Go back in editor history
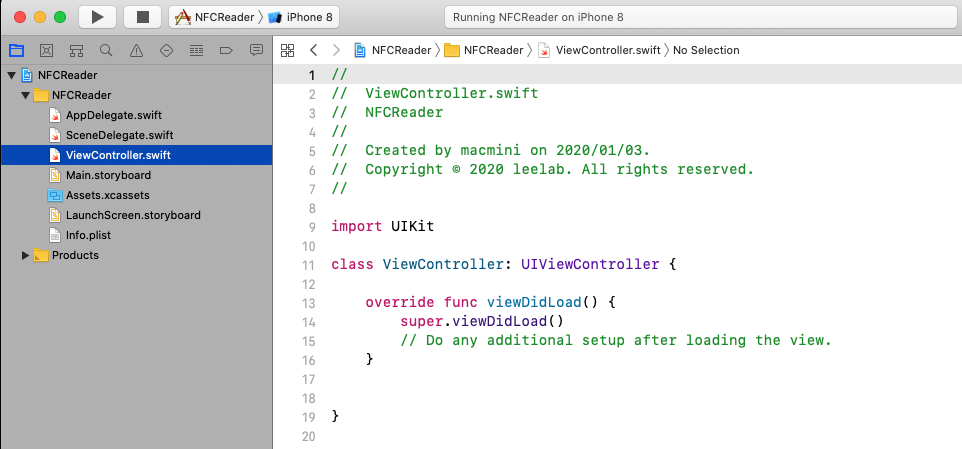The width and height of the screenshot is (962, 449). coord(313,50)
